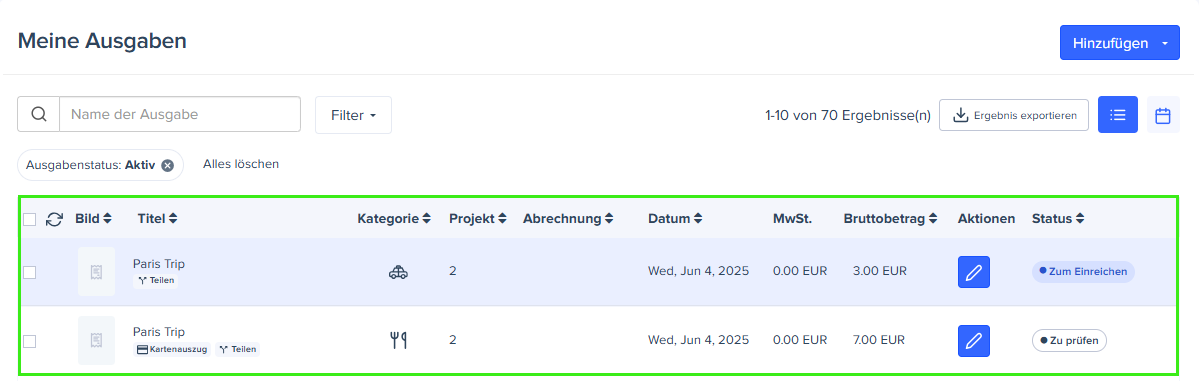This screenshot has width=1199, height=381.
Task: Click the refresh arrows icon in table header
Action: [x=54, y=220]
